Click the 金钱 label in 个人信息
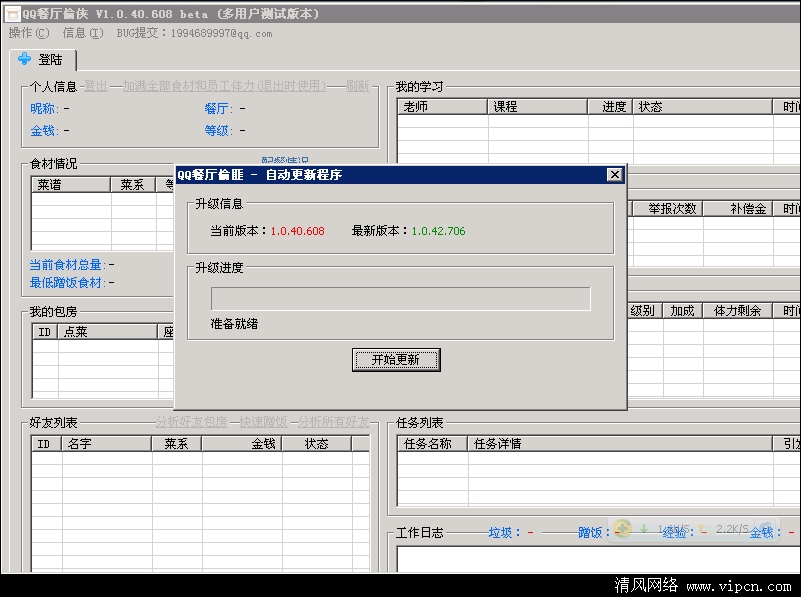 coord(44,131)
